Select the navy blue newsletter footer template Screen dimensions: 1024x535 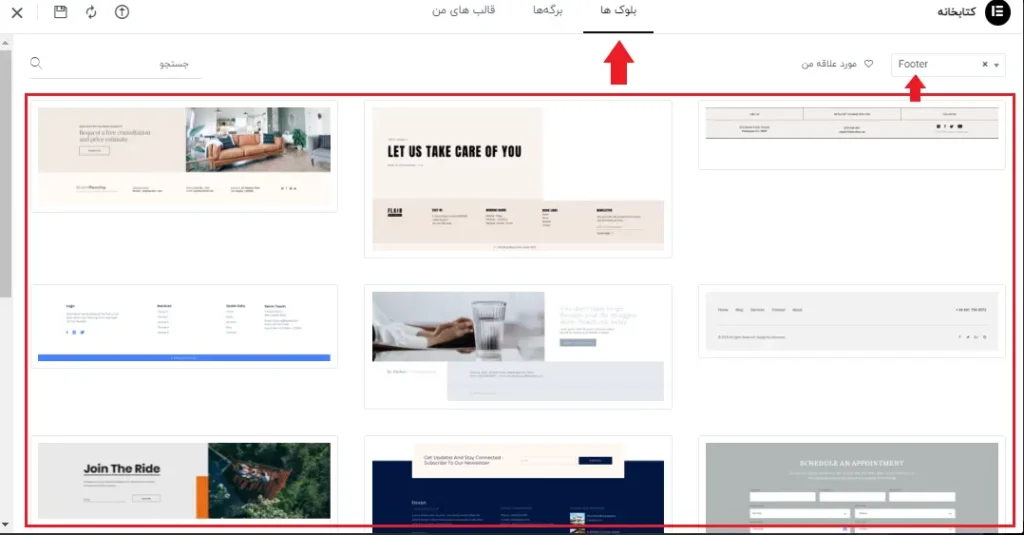[x=517, y=485]
